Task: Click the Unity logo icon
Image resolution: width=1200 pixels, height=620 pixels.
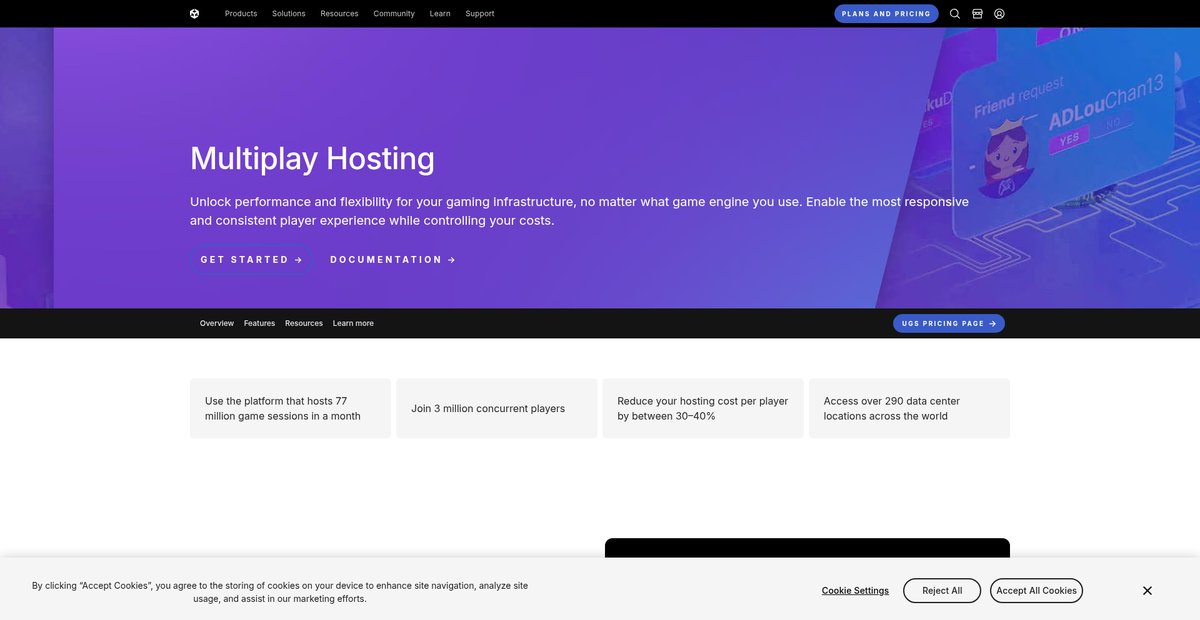Action: (194, 14)
